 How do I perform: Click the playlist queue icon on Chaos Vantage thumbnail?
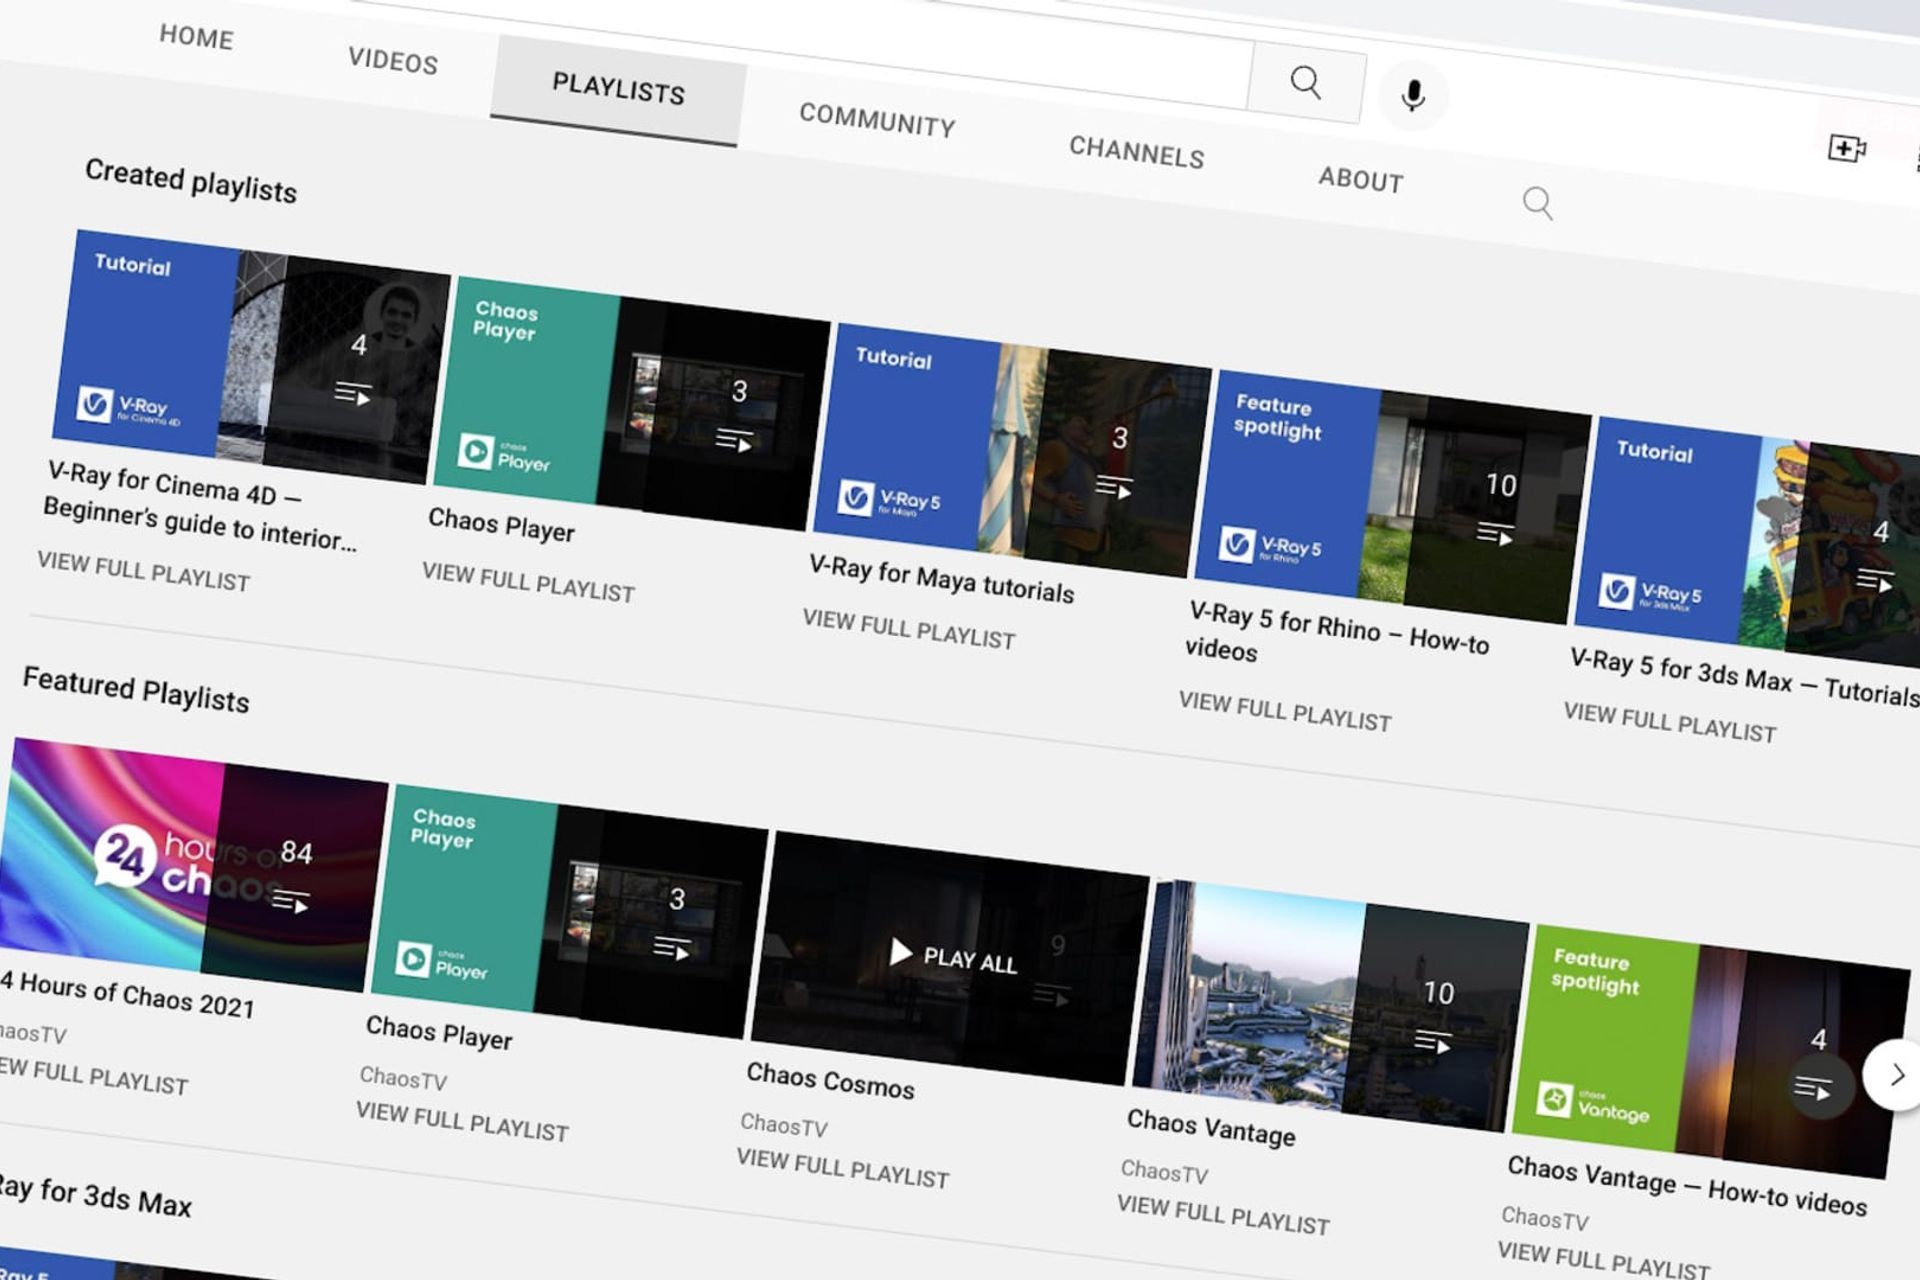(1432, 1042)
